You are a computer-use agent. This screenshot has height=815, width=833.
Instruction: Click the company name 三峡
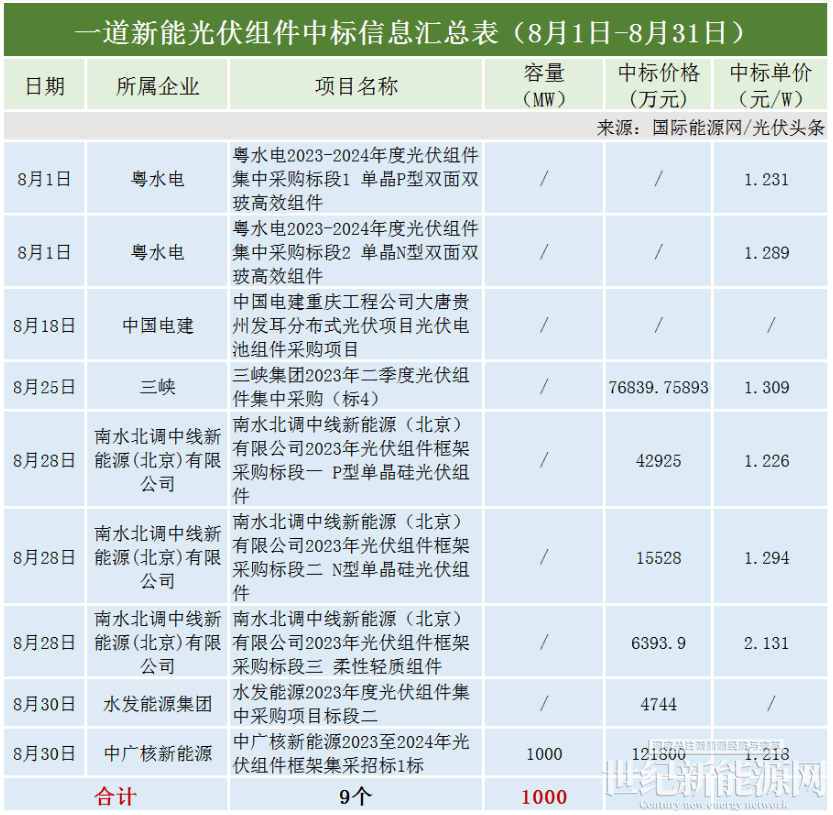[157, 387]
